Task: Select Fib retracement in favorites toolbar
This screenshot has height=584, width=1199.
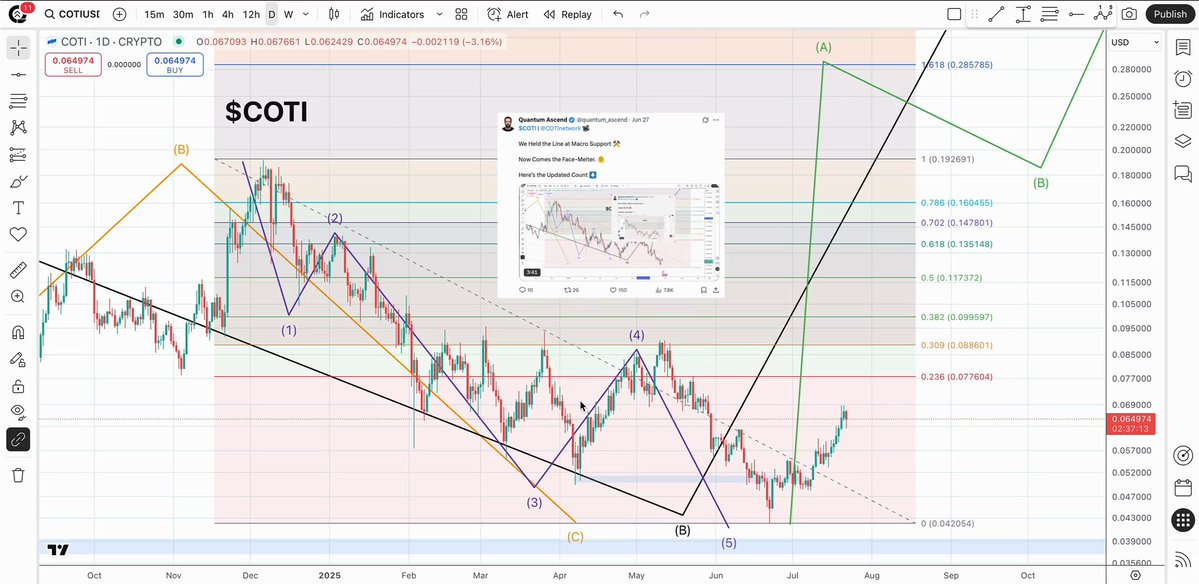Action: coord(1049,14)
